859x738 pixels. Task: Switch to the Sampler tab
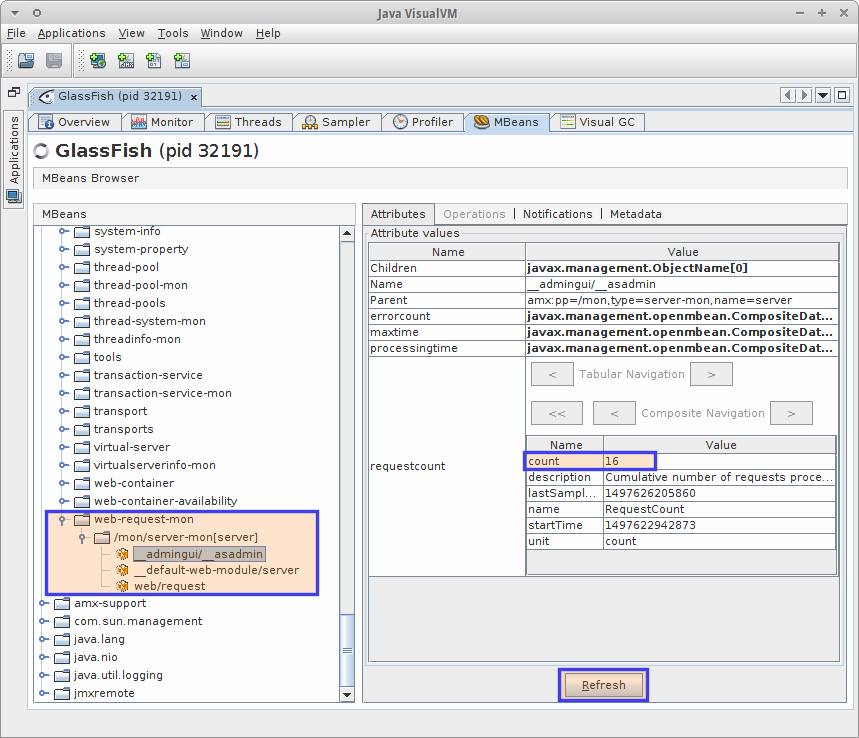336,122
